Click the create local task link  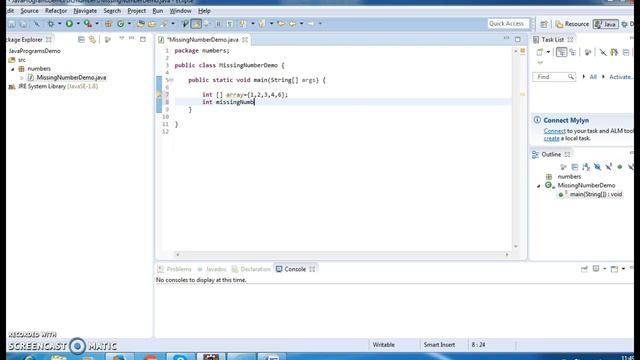point(551,138)
